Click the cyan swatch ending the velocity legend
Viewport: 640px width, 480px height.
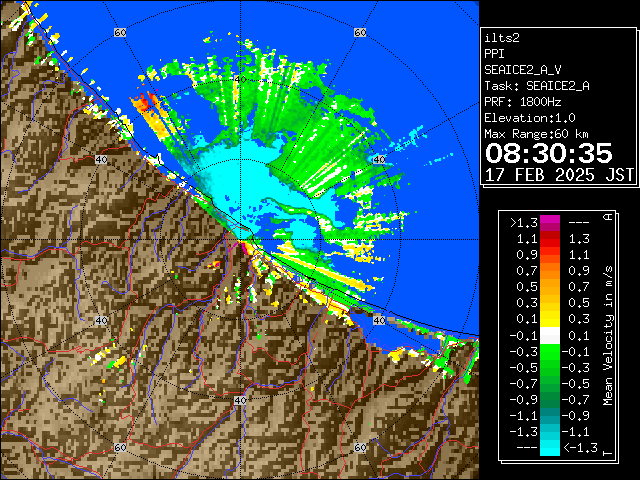coord(550,447)
